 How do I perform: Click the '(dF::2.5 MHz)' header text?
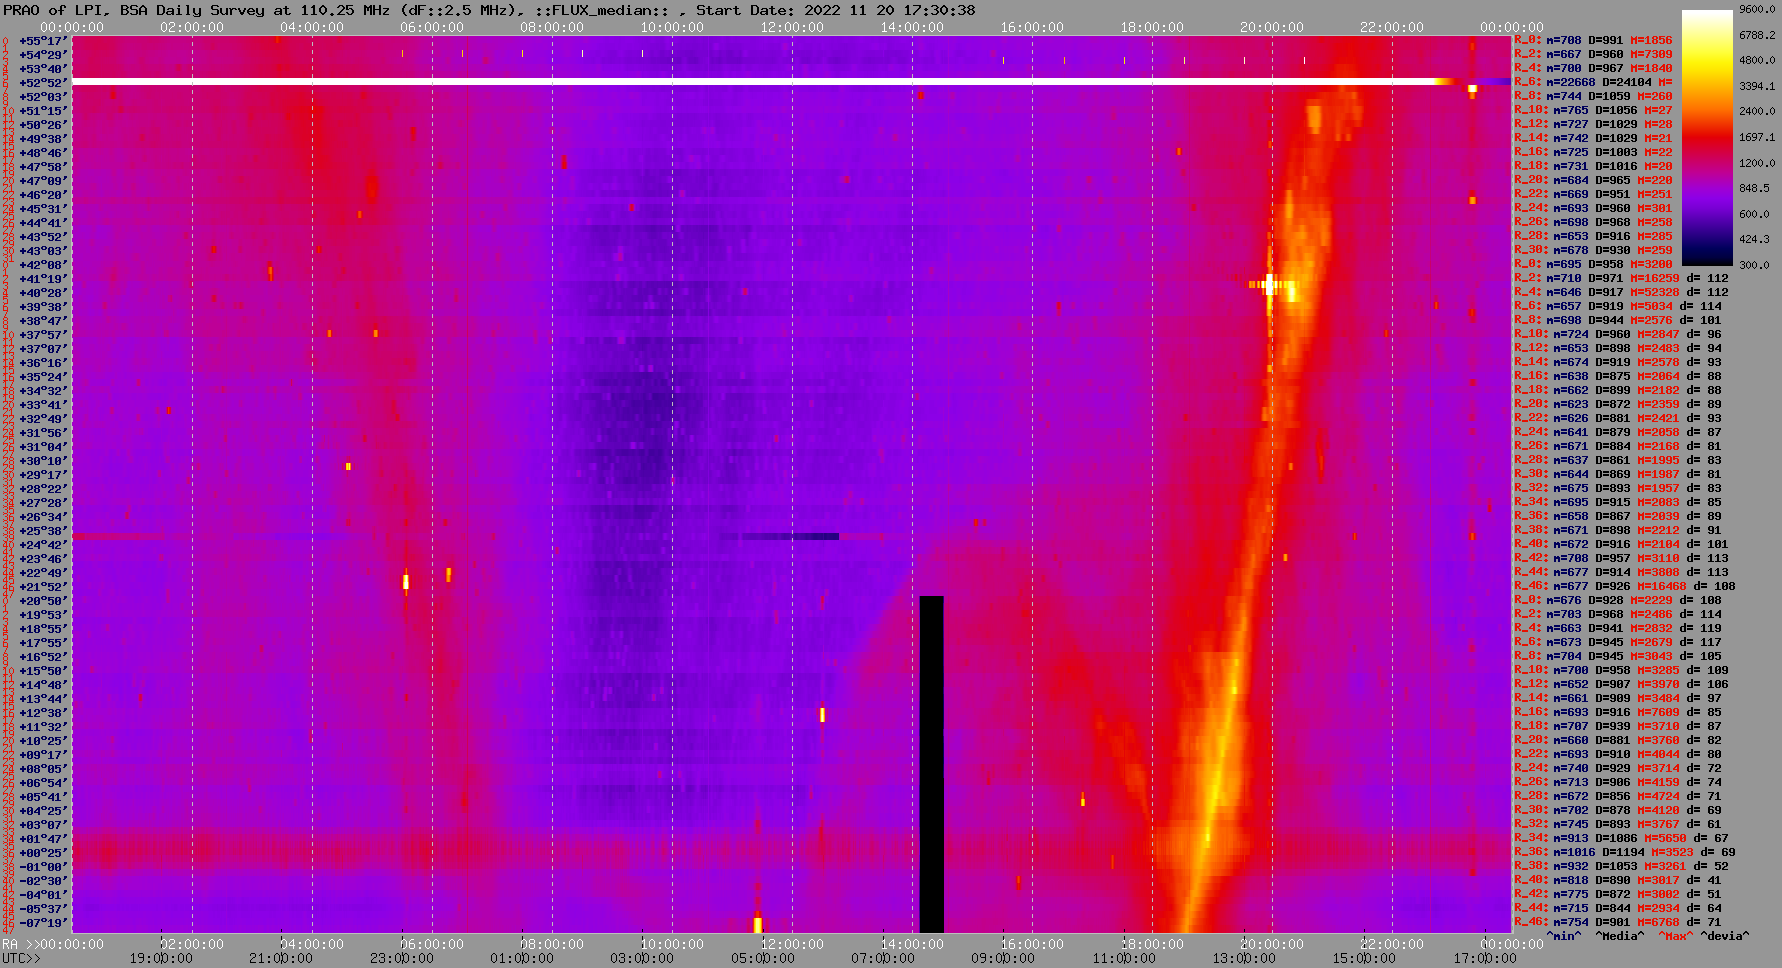(459, 10)
